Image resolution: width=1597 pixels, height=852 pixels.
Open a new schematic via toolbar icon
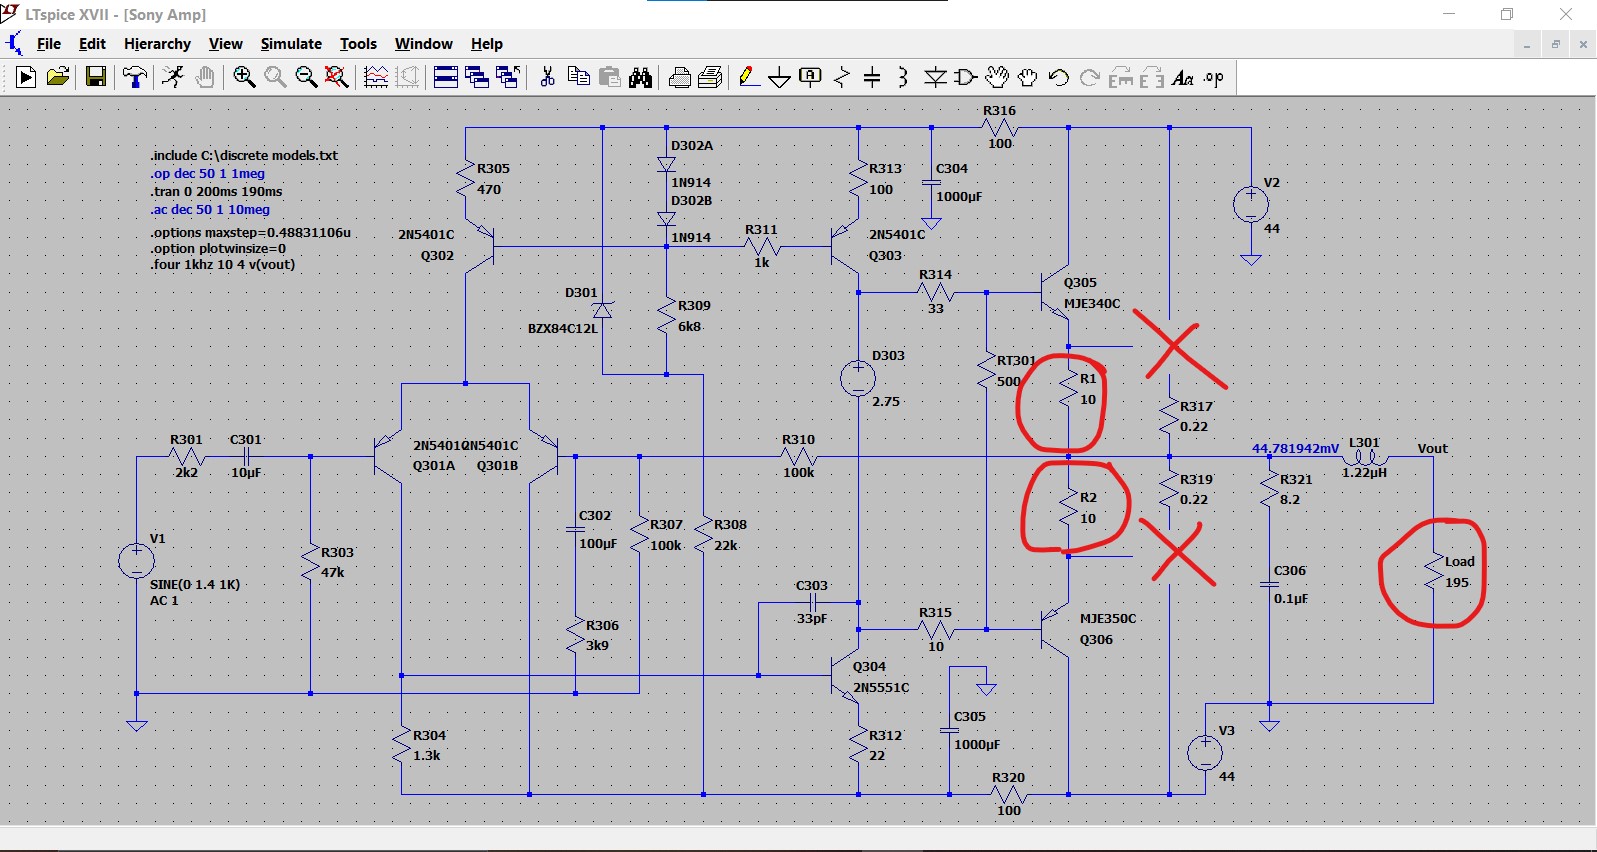coord(26,77)
